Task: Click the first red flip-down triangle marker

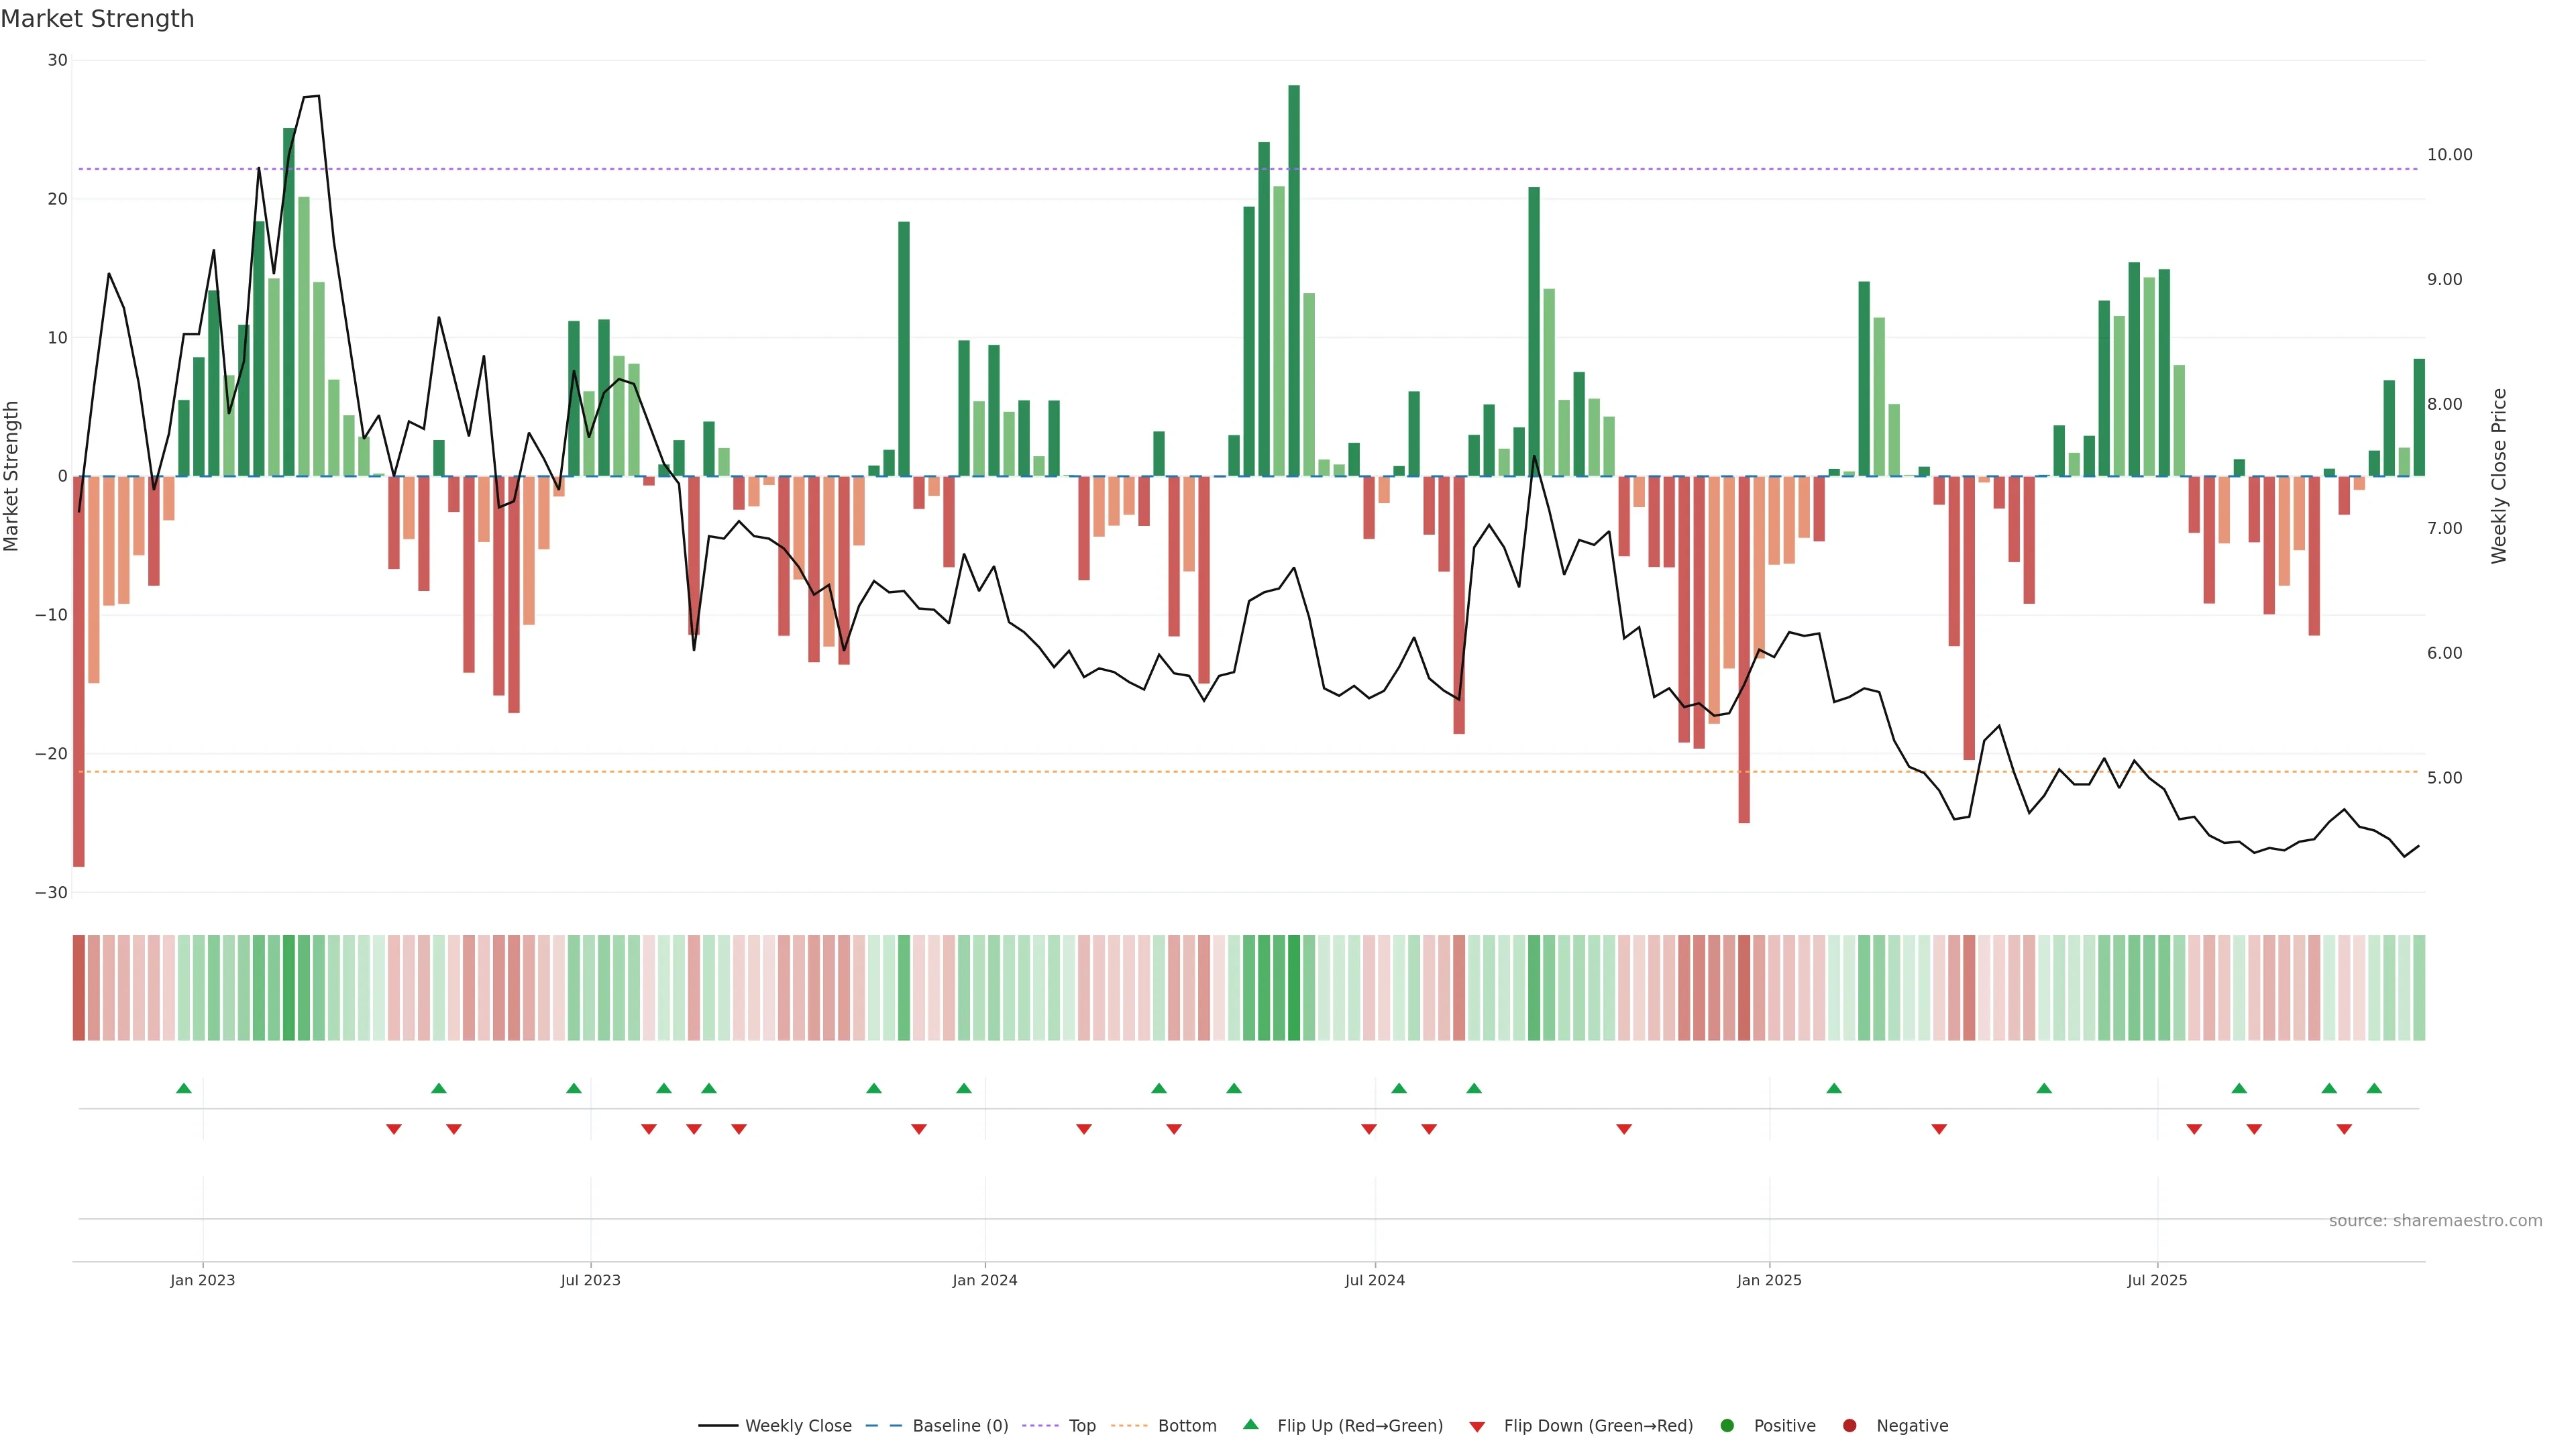Action: coord(394,1129)
